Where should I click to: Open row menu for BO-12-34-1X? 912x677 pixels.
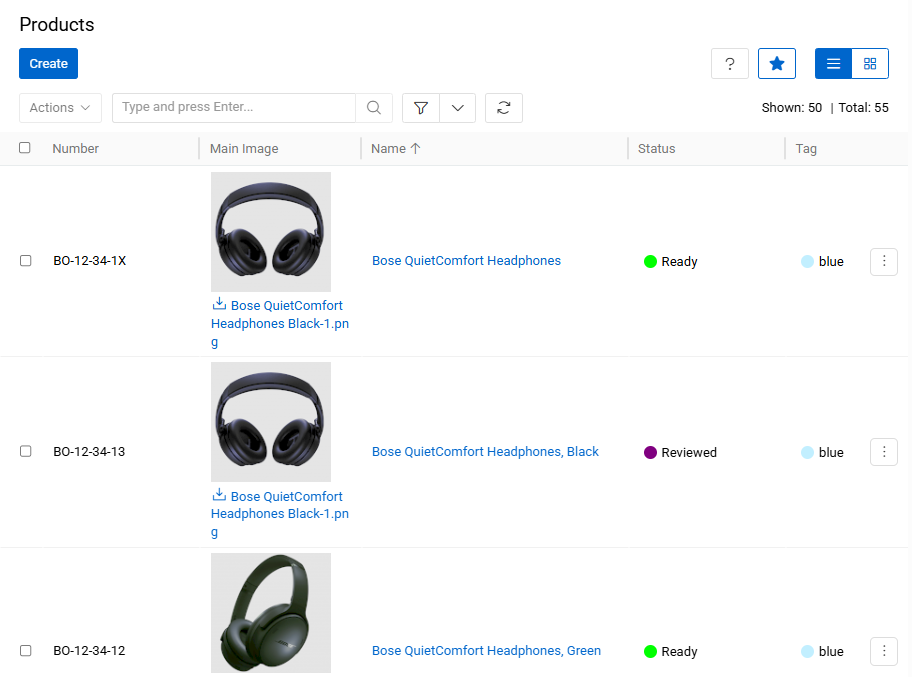coord(884,261)
